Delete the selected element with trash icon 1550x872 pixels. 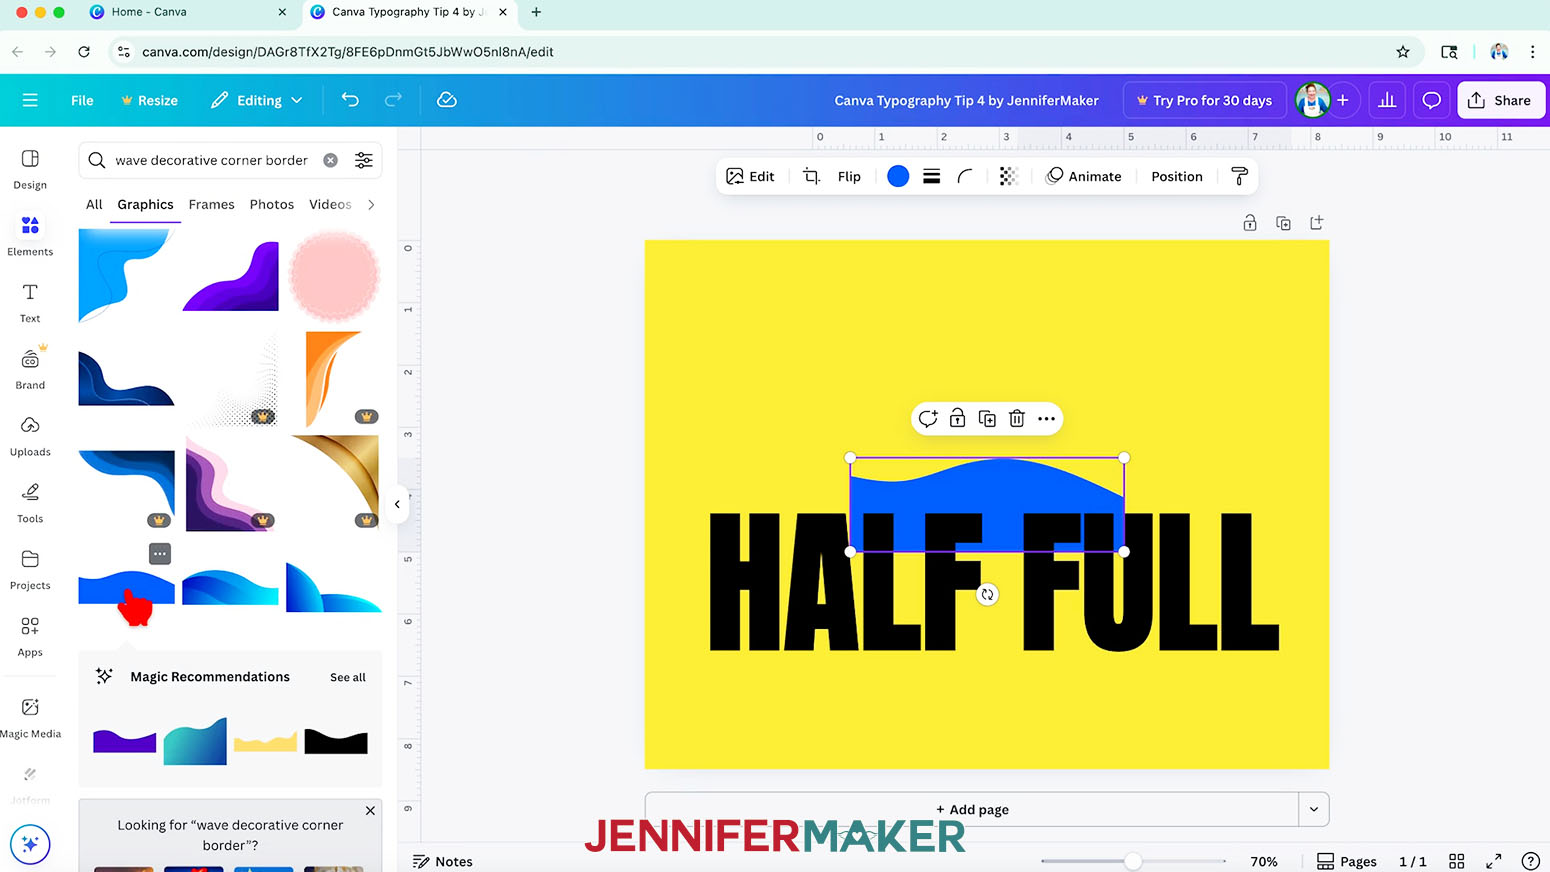point(1016,418)
